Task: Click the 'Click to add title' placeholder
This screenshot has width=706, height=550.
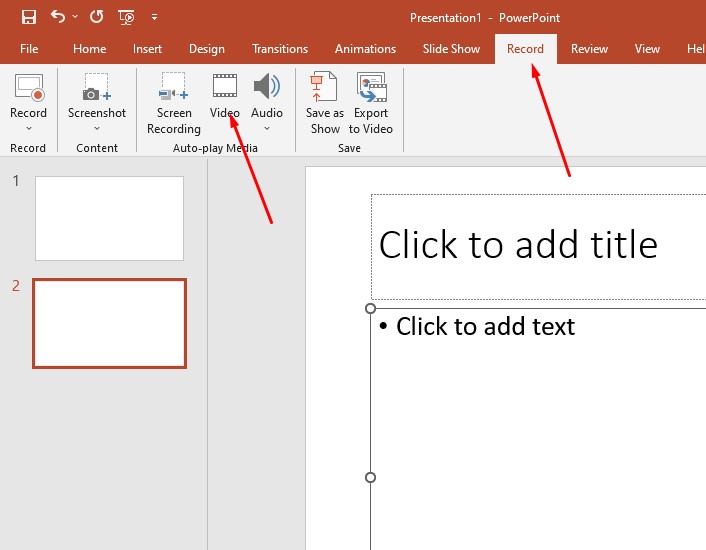Action: 518,245
